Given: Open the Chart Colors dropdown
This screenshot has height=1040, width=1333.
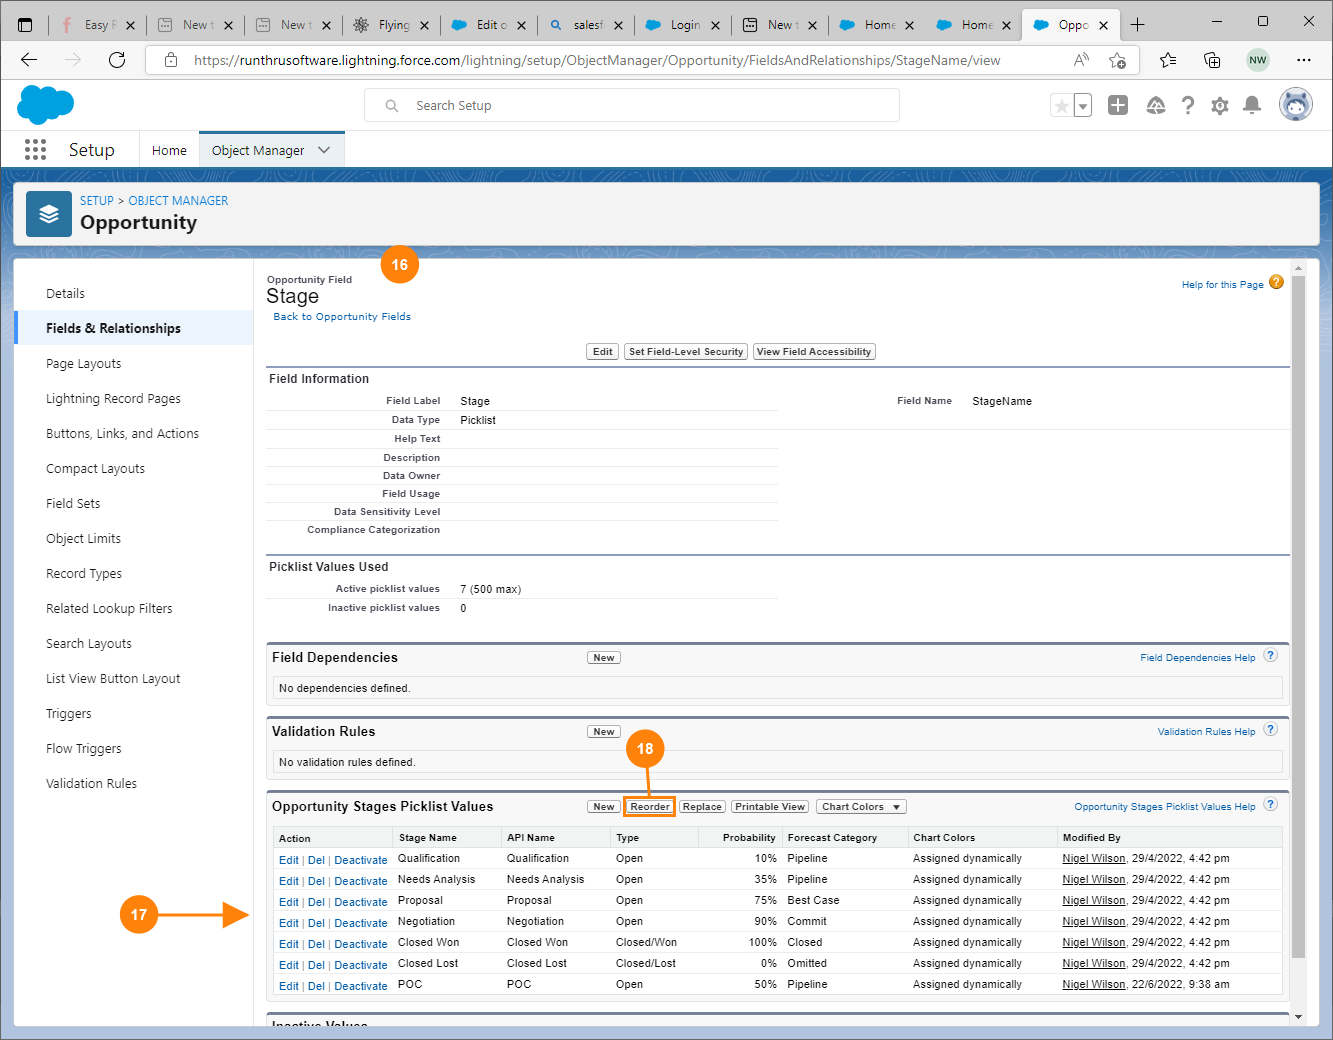Looking at the screenshot, I should tap(861, 807).
